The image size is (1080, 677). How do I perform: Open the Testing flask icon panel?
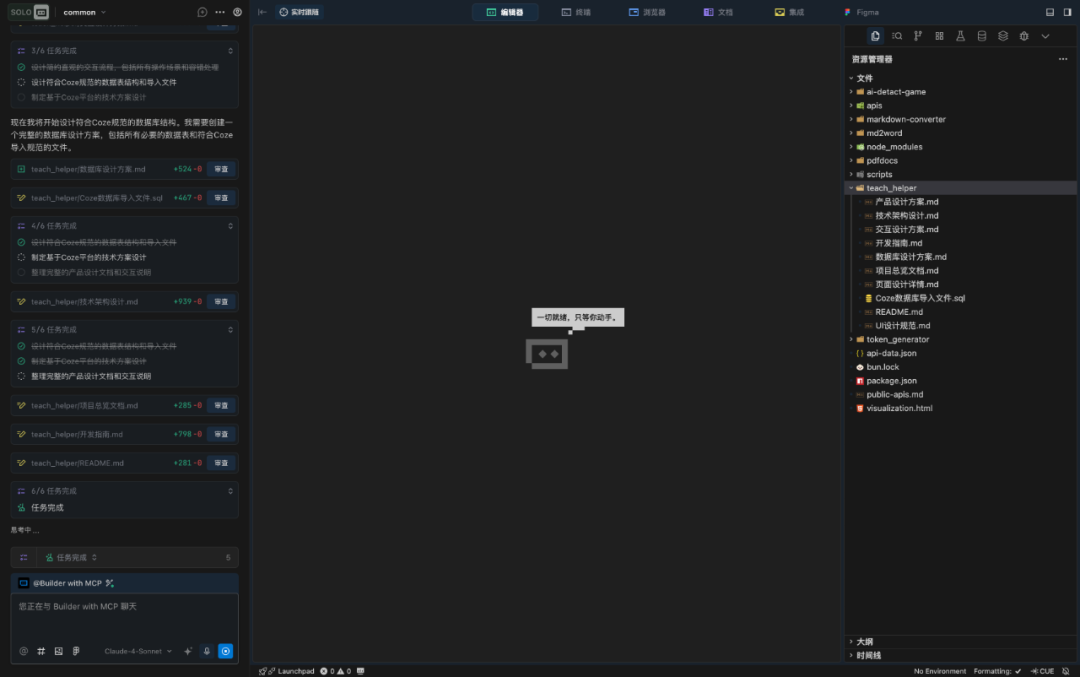click(960, 36)
